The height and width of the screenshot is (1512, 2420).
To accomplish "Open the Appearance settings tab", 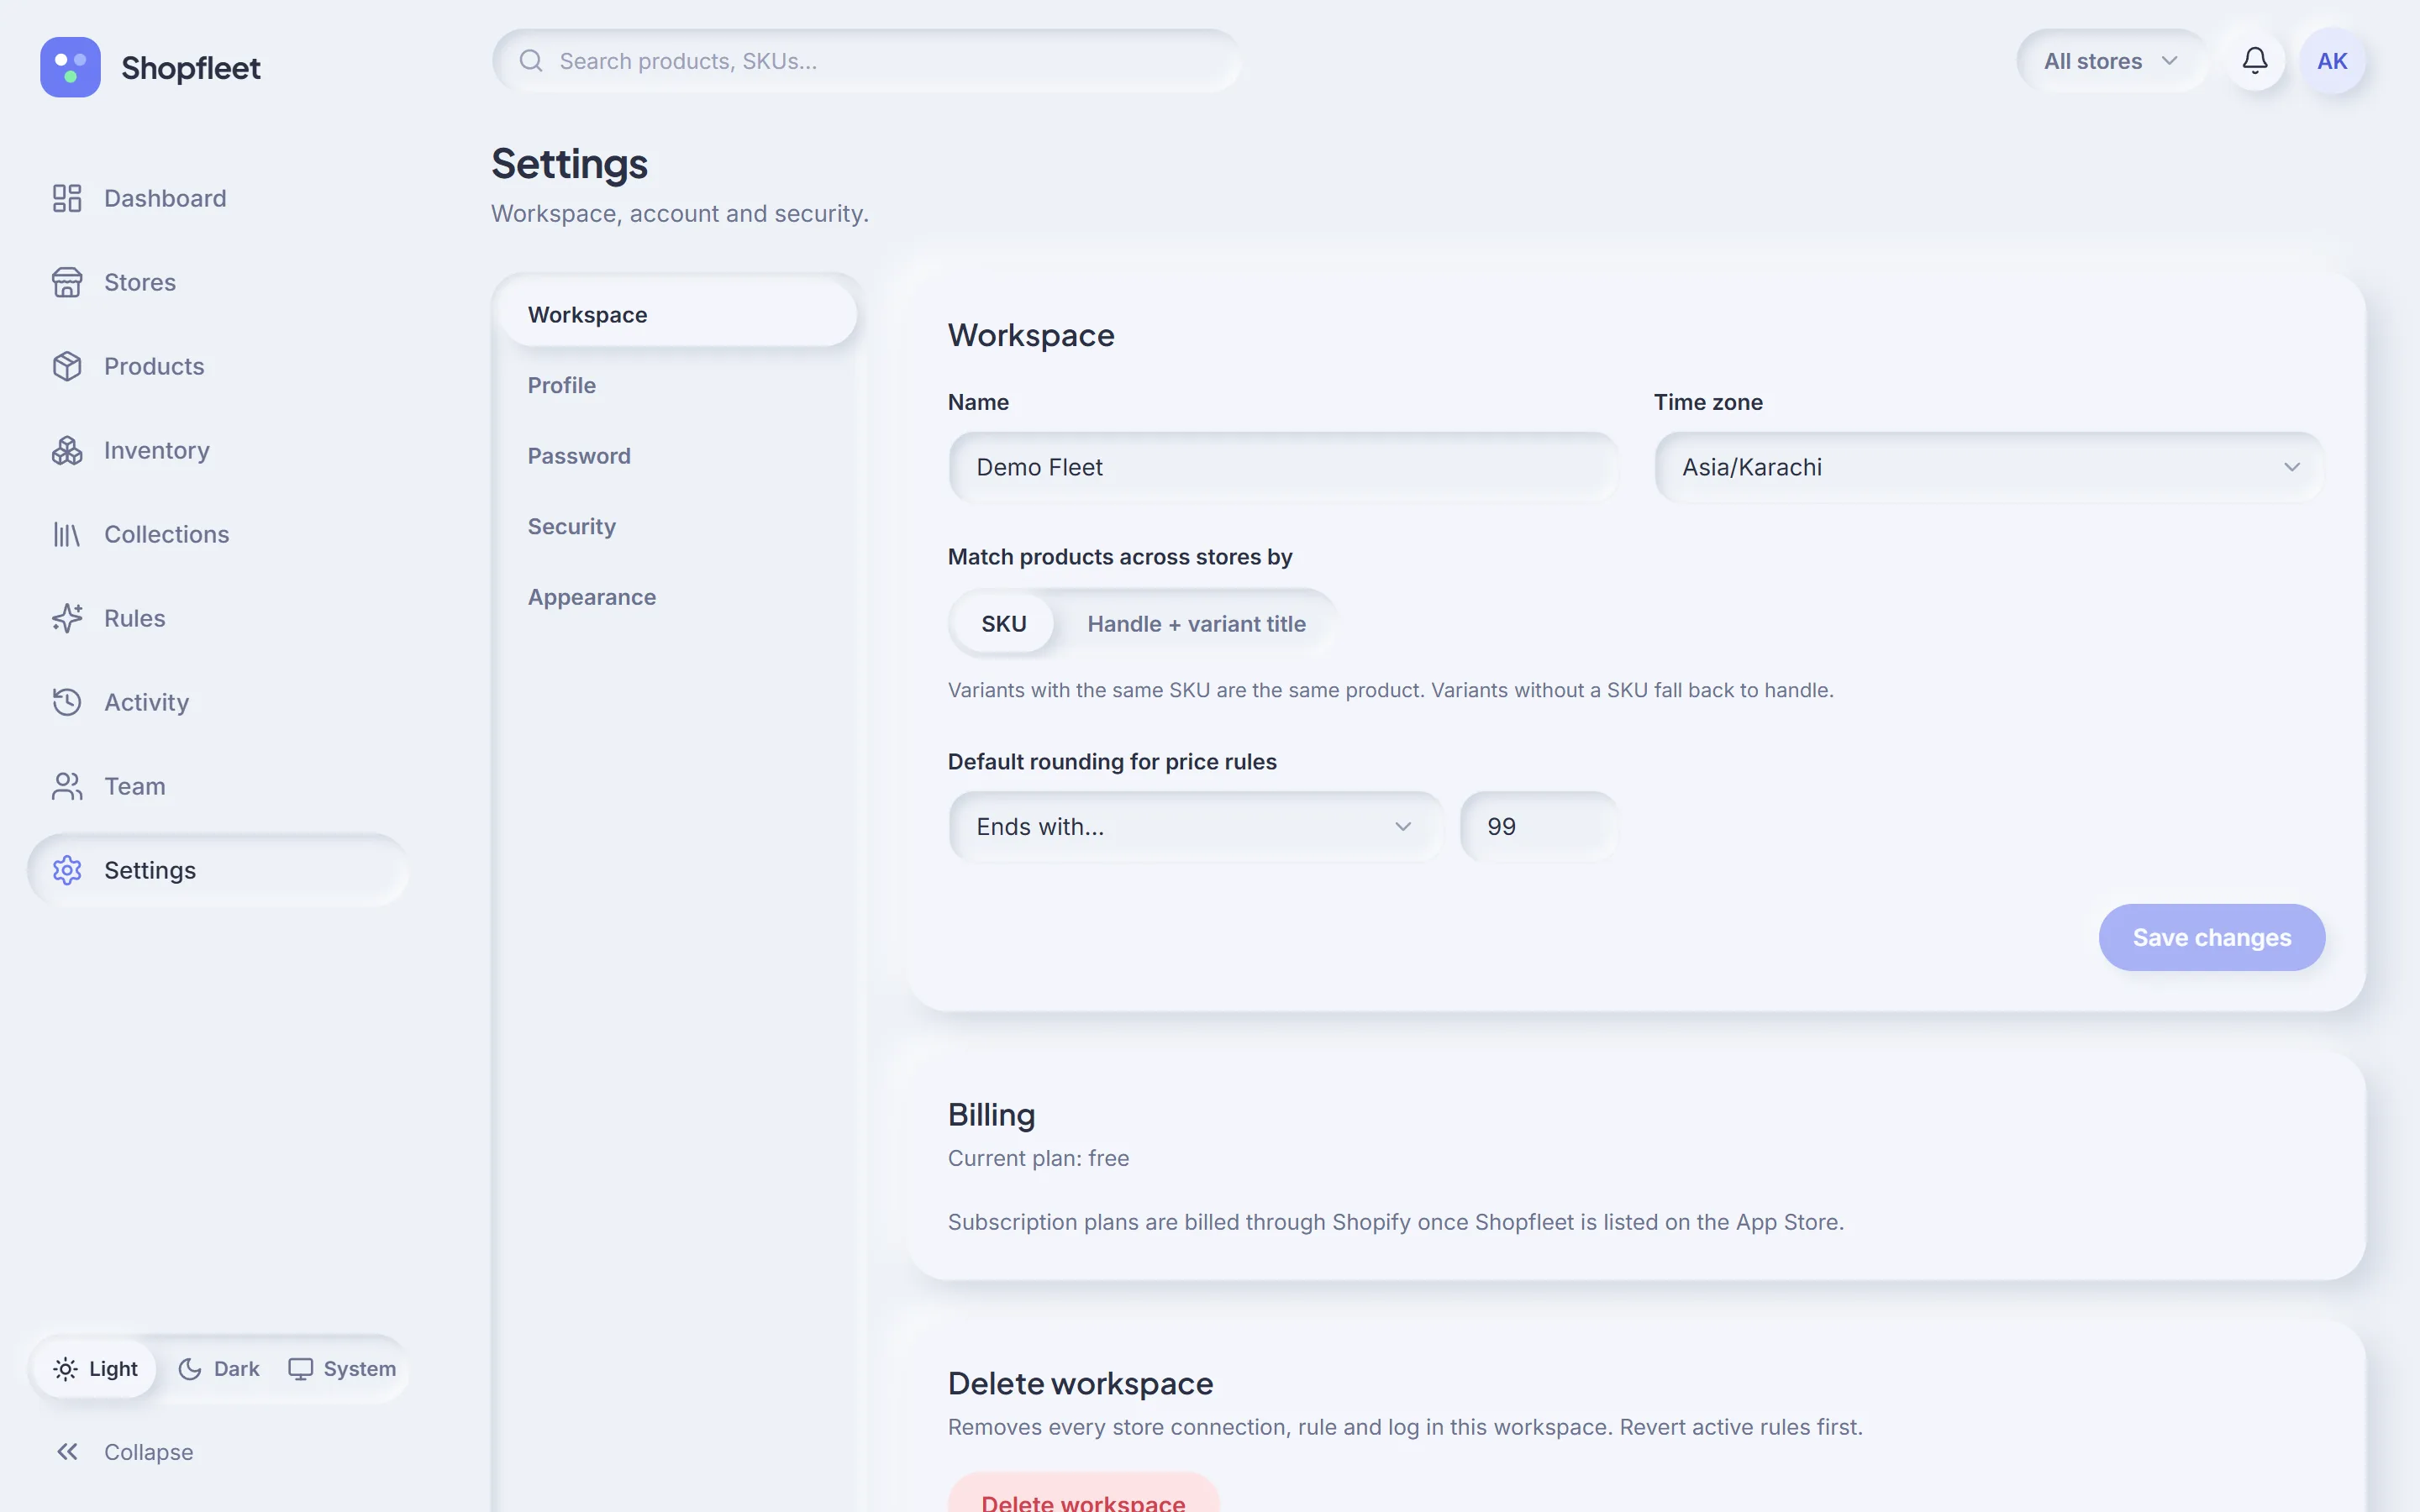I will coord(678,597).
